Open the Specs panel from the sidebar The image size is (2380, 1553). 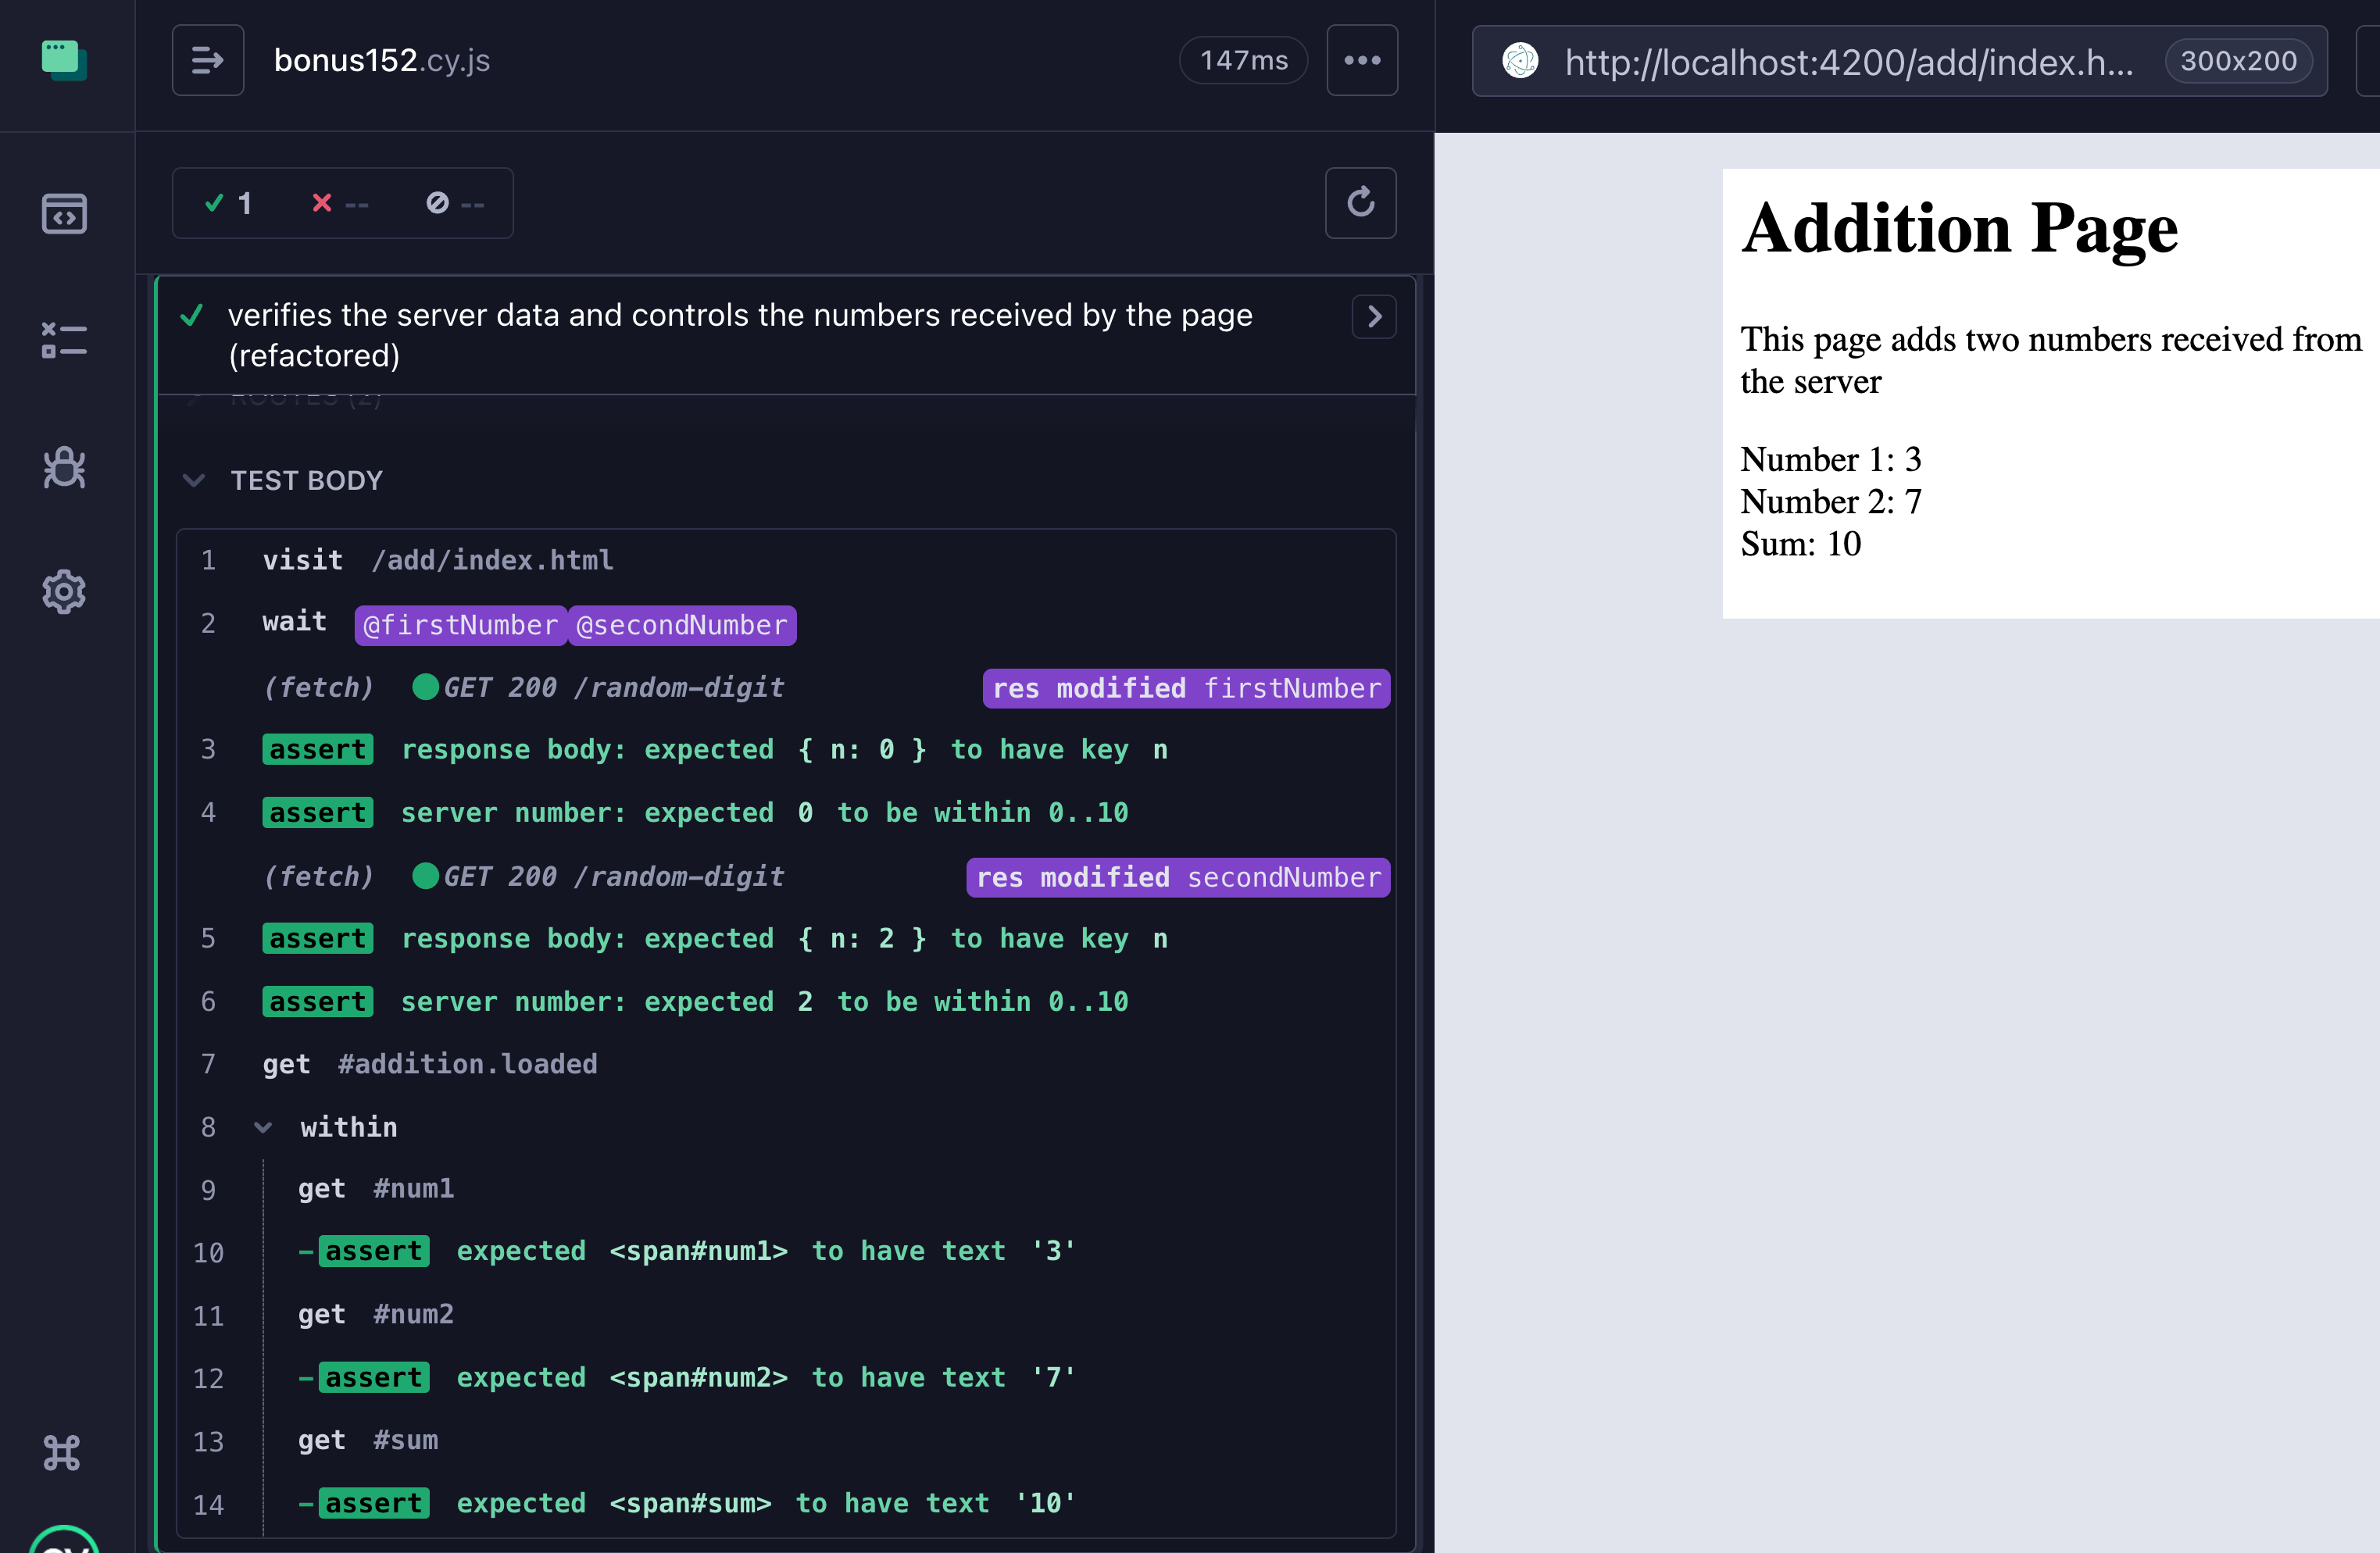pos(63,213)
